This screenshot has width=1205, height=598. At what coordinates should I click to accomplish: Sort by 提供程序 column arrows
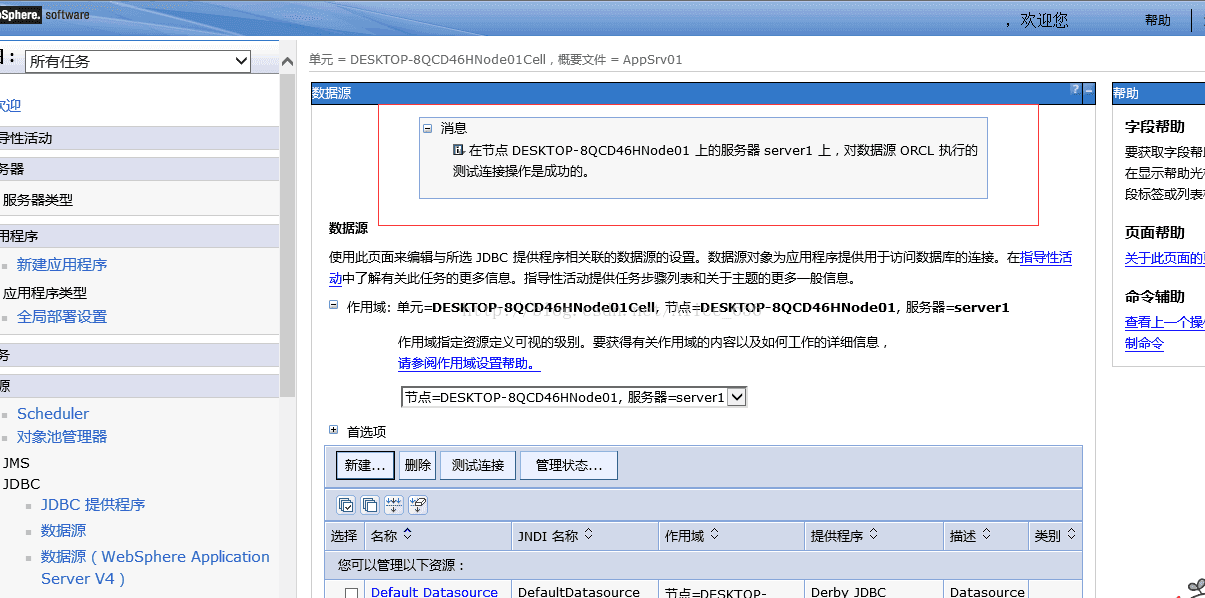coord(874,535)
